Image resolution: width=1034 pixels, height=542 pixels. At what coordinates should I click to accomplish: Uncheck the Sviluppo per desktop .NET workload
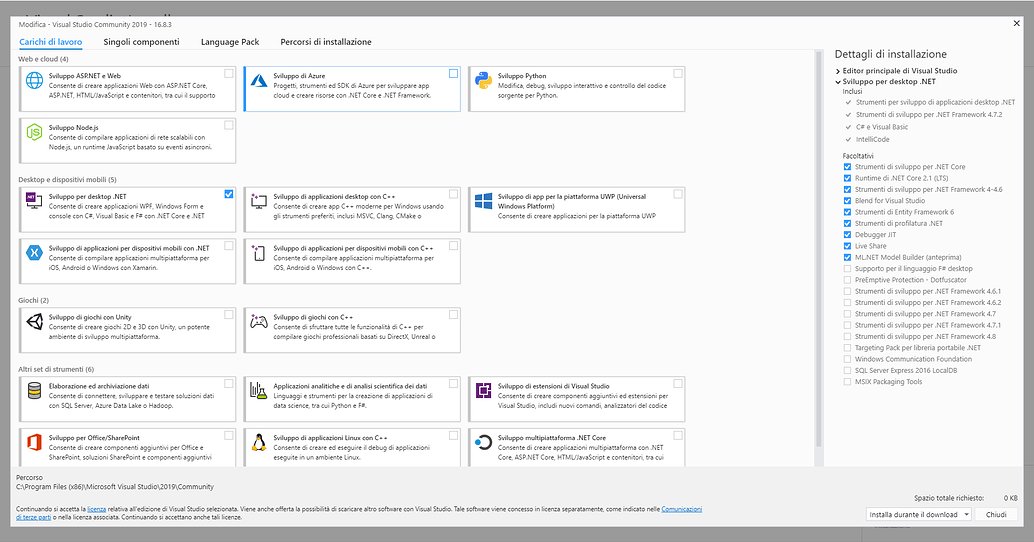tap(229, 194)
